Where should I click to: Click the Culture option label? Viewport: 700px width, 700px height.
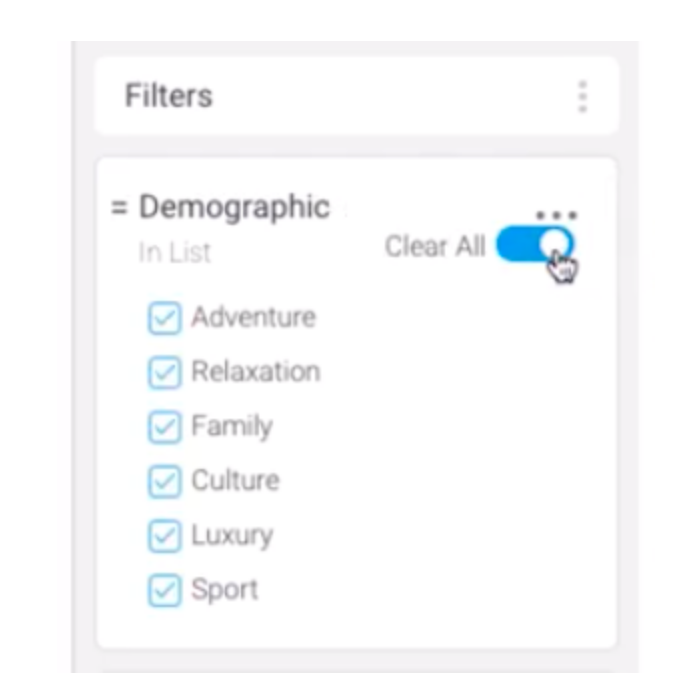coord(236,481)
